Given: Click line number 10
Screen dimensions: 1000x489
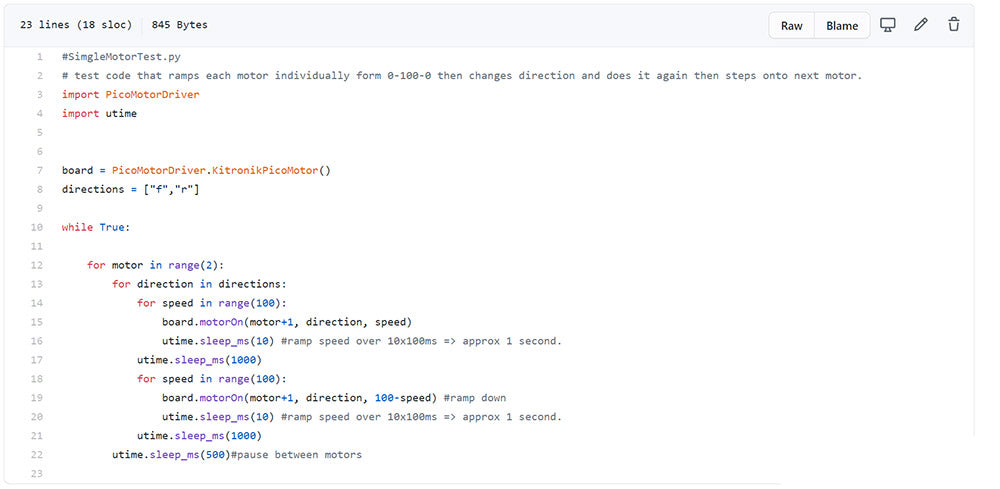Looking at the screenshot, I should point(37,227).
